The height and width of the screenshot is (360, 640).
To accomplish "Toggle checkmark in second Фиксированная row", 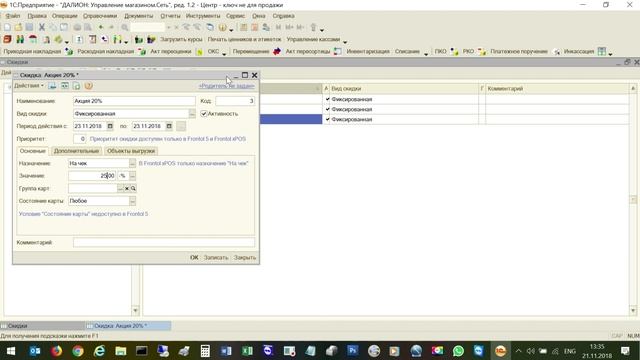I will (x=327, y=109).
